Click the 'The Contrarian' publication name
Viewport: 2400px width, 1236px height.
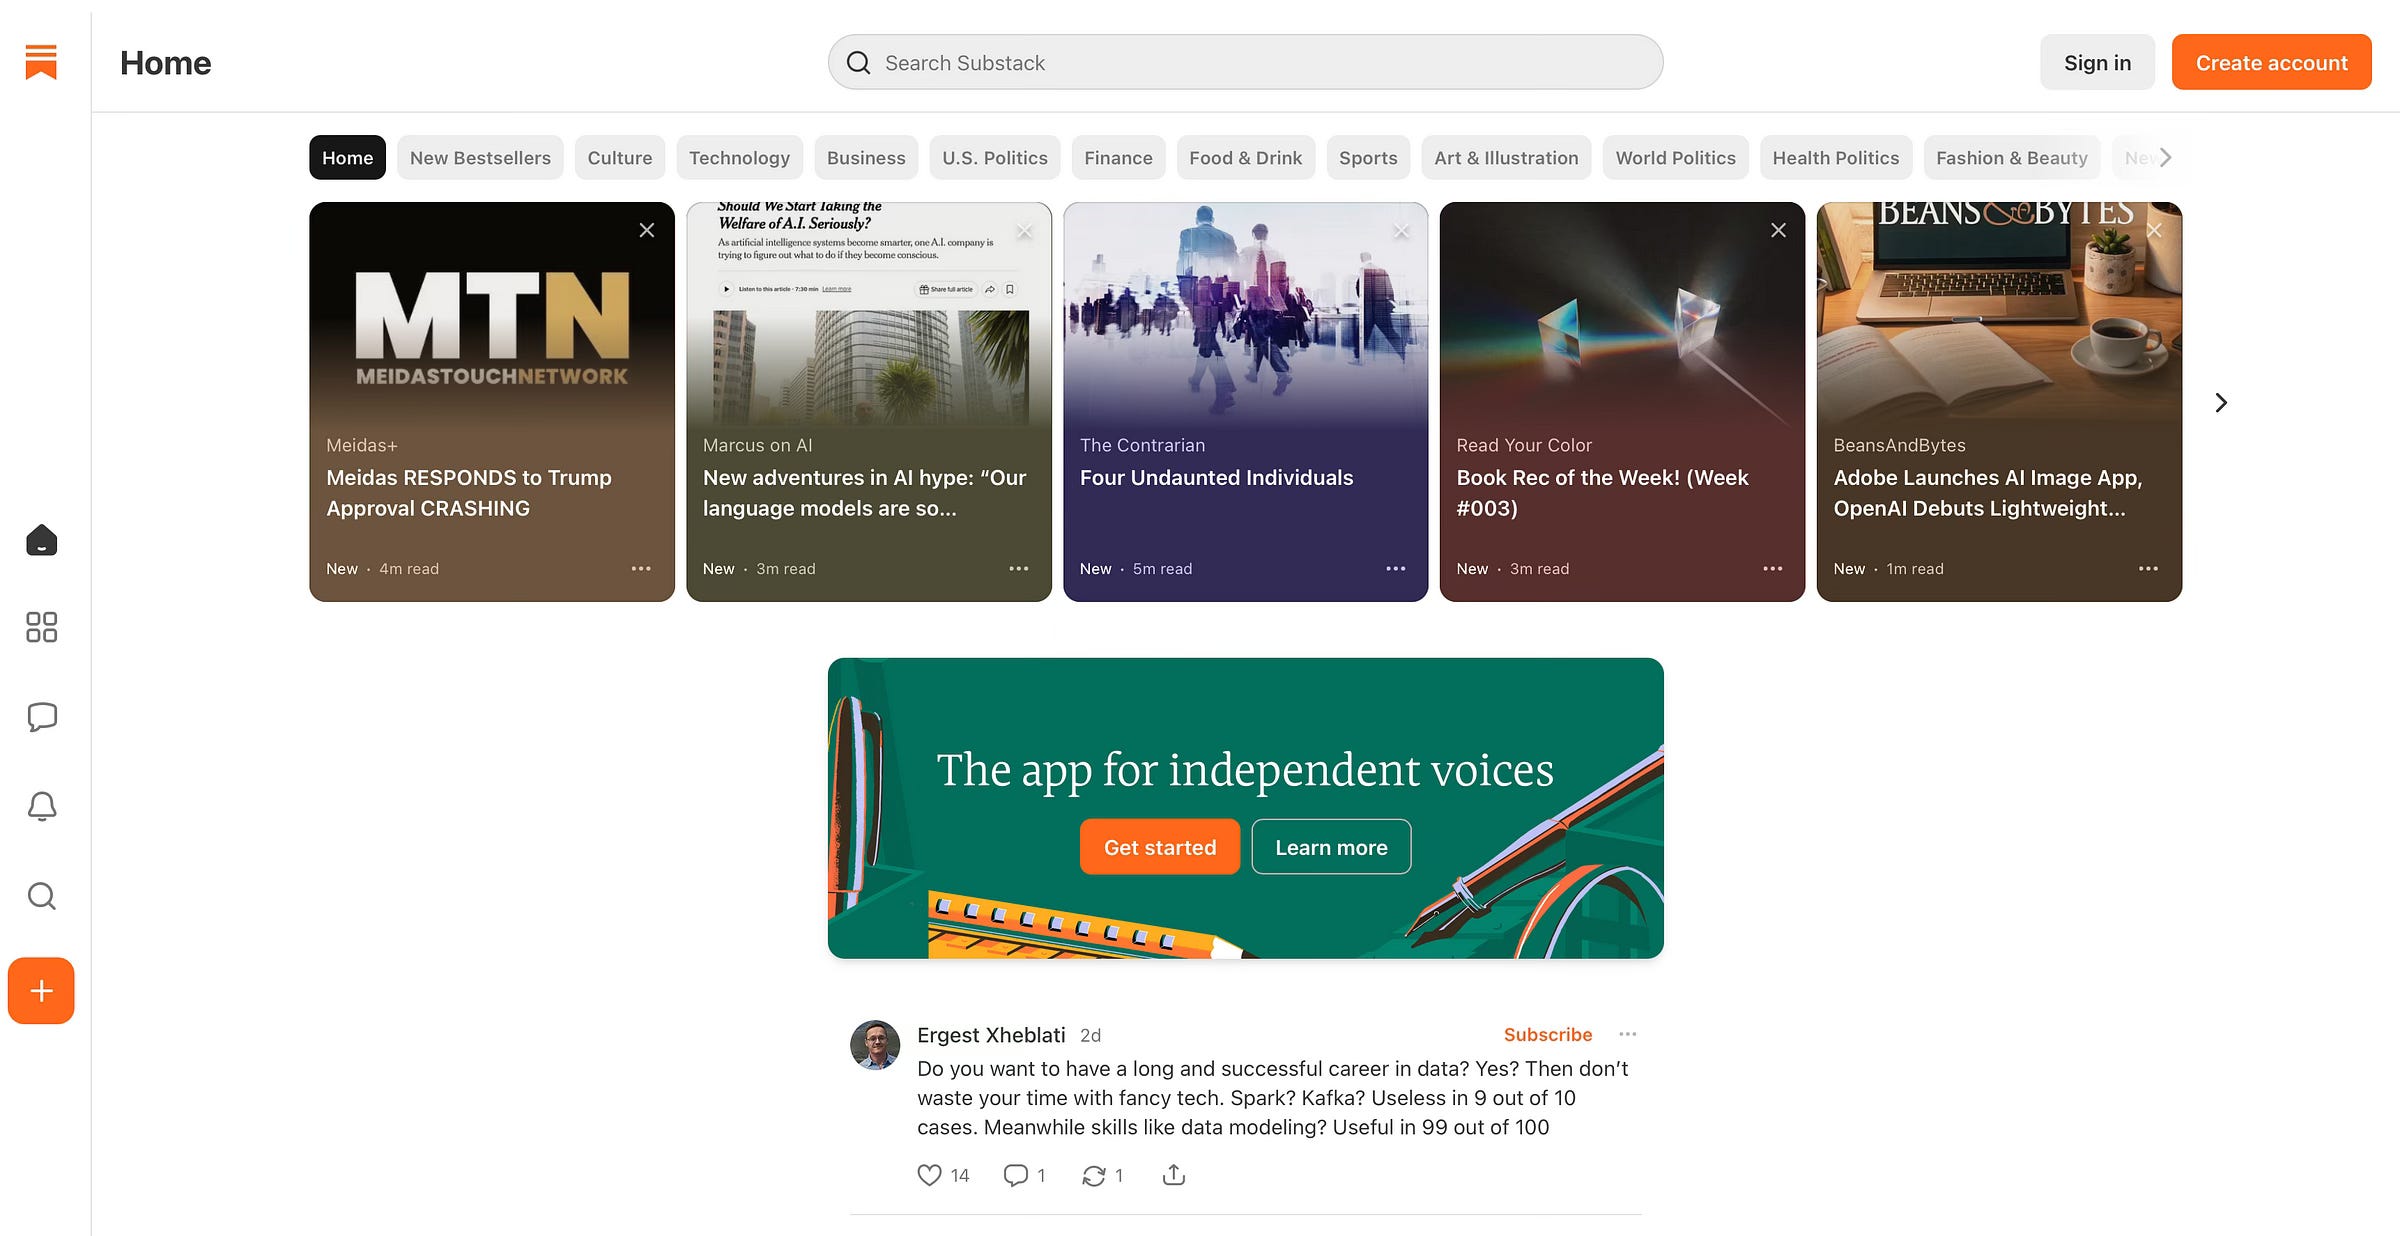[x=1142, y=445]
